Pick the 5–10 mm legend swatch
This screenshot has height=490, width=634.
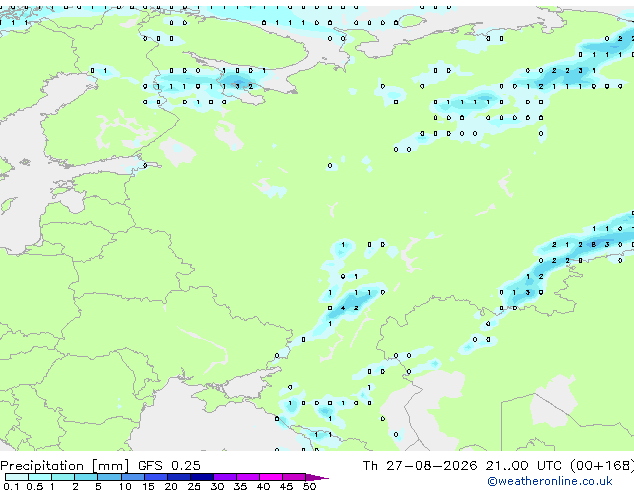click(x=109, y=477)
